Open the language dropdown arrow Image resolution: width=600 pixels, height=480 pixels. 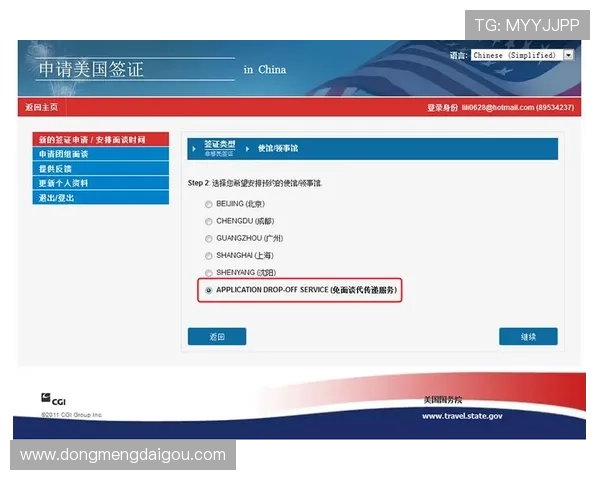click(569, 55)
